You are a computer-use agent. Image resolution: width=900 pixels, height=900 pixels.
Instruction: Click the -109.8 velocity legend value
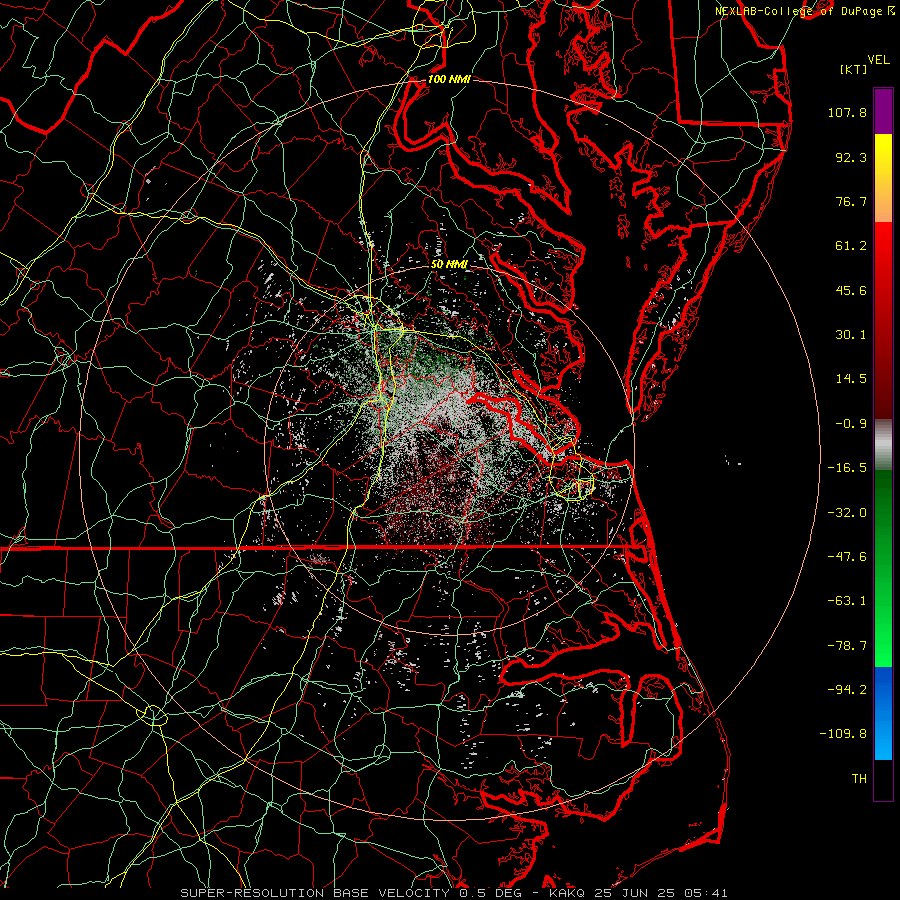(x=843, y=734)
